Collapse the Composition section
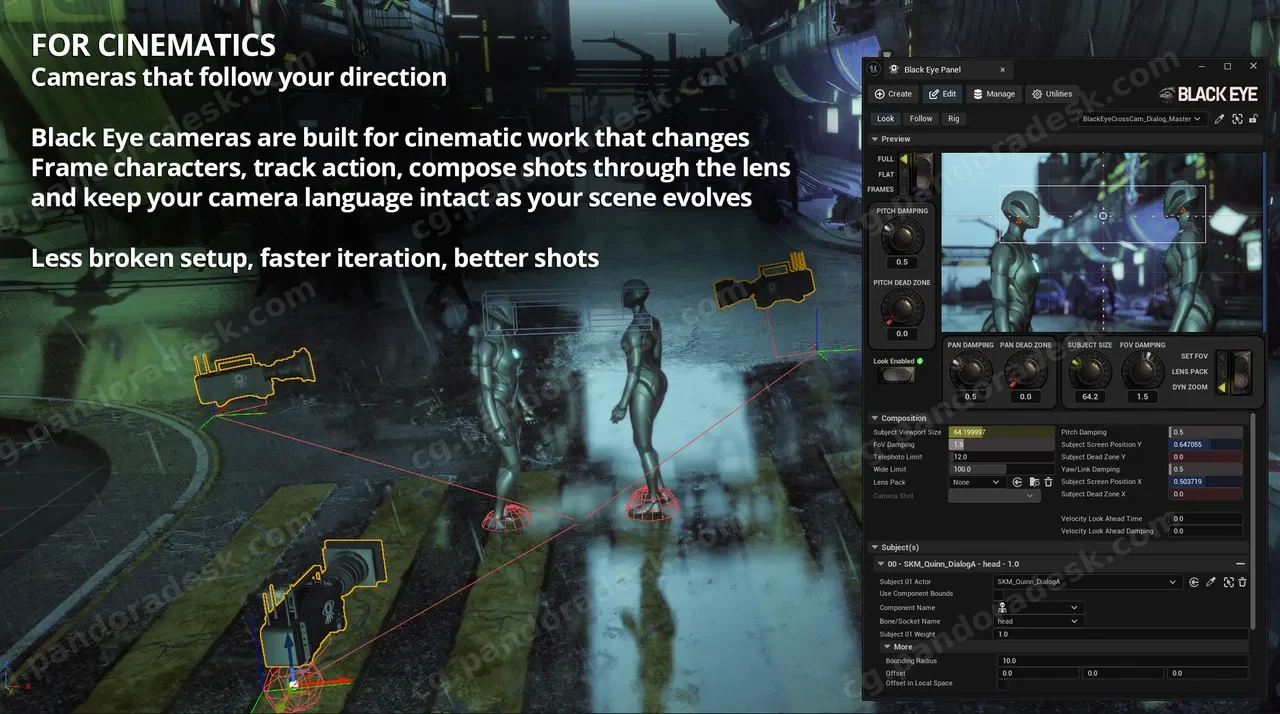The height and width of the screenshot is (714, 1280). click(x=875, y=418)
